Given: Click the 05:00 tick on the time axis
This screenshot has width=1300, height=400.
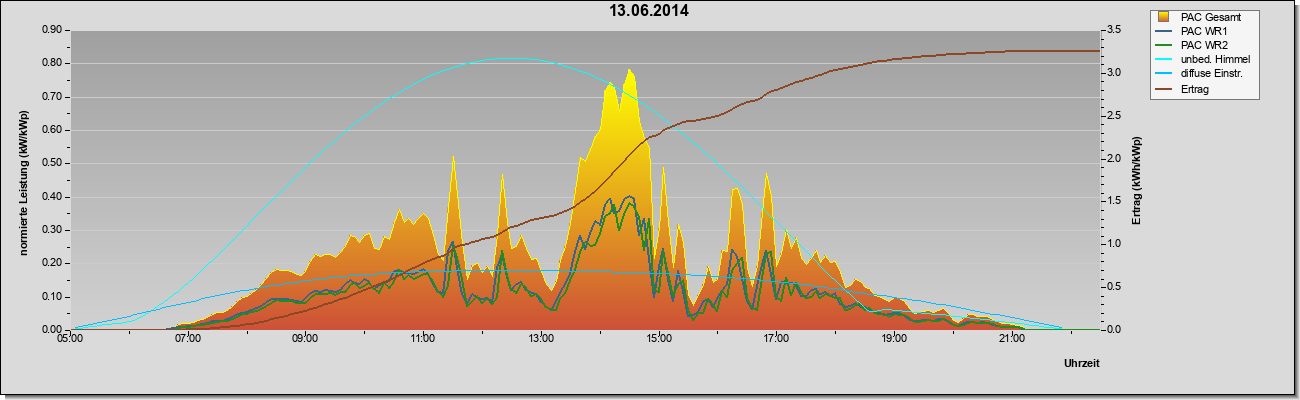Looking at the screenshot, I should [70, 340].
